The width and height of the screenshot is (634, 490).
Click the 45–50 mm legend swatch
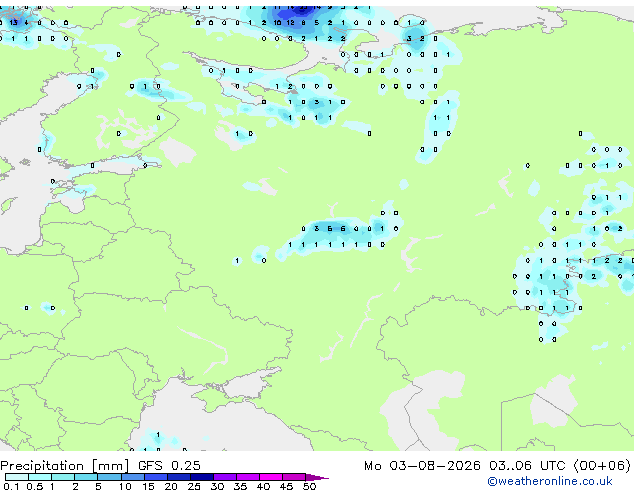point(294,477)
